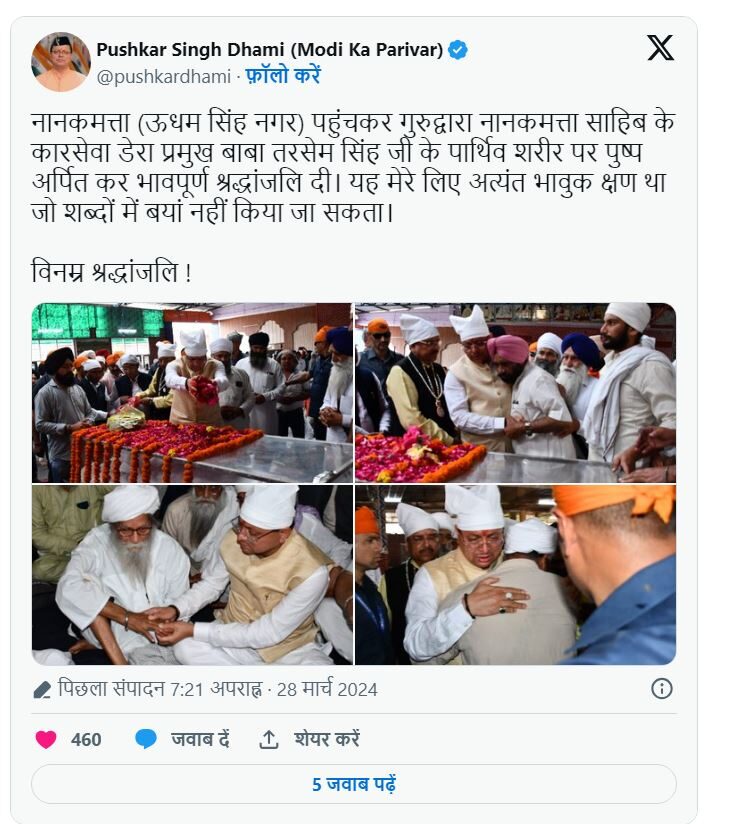Click Pushkar Singh Dhami display name
This screenshot has height=824, width=744.
[x=270, y=50]
